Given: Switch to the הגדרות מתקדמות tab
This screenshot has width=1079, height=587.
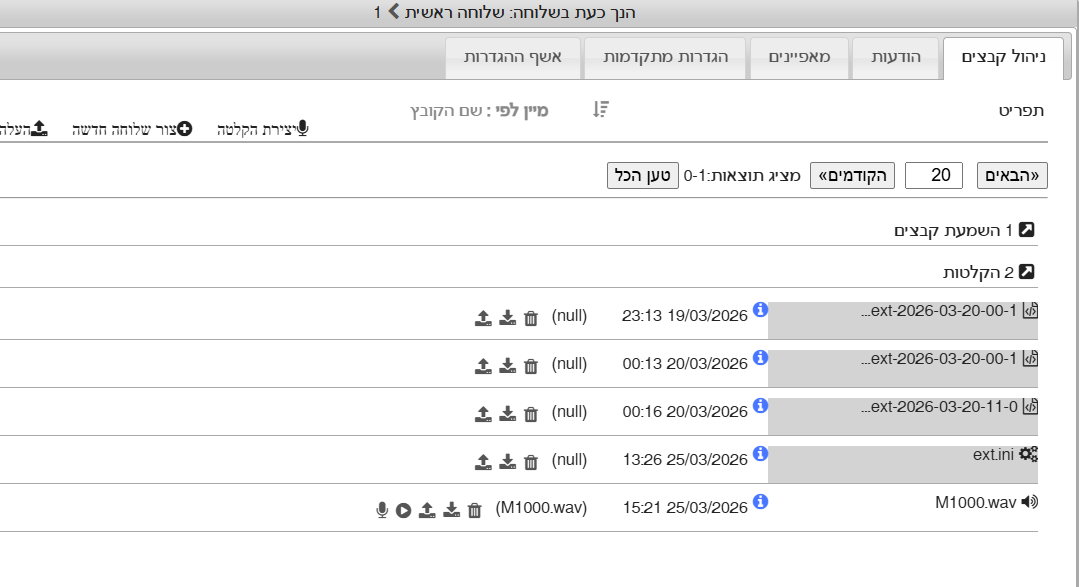Looking at the screenshot, I should point(665,58).
